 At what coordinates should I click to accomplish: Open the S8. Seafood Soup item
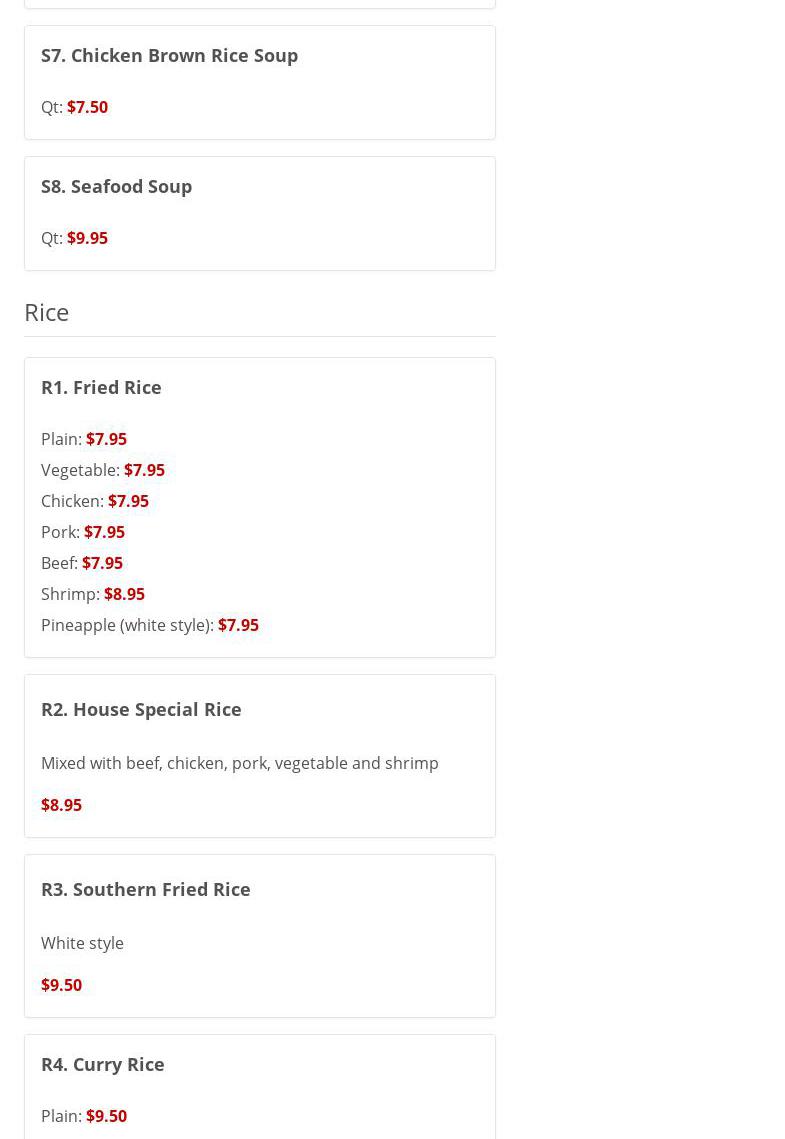tap(116, 186)
